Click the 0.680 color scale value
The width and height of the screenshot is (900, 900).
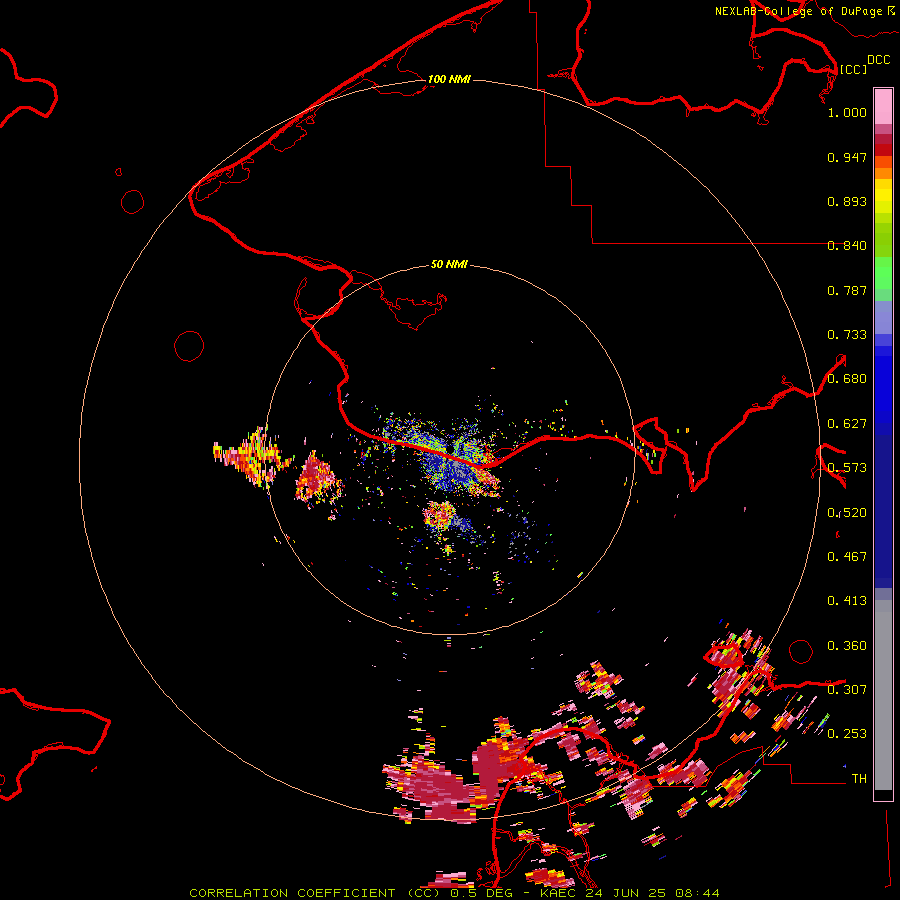click(x=847, y=379)
